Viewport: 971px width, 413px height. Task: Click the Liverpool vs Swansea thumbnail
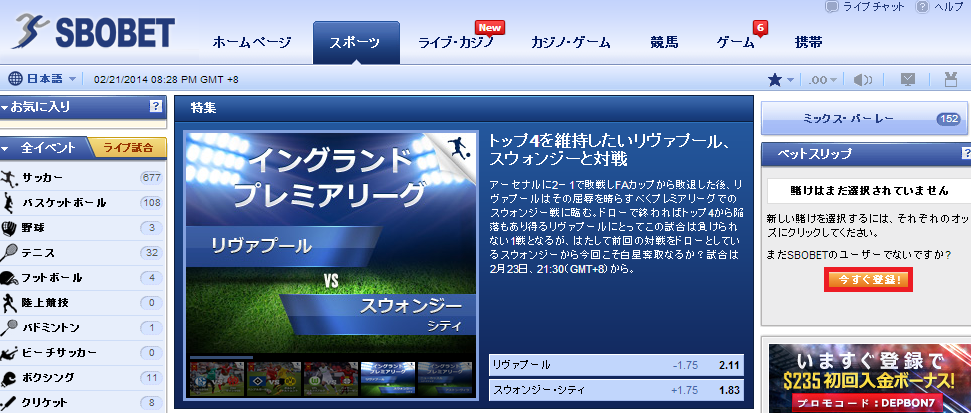point(388,379)
